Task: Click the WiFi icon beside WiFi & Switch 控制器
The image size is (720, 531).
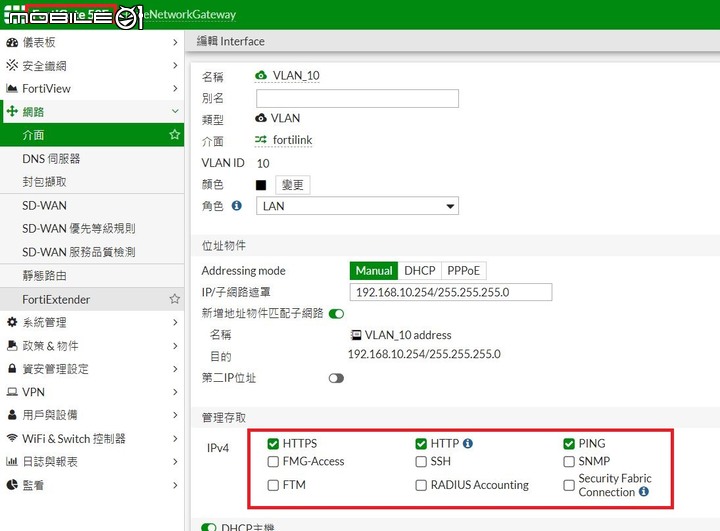Action: 12,438
